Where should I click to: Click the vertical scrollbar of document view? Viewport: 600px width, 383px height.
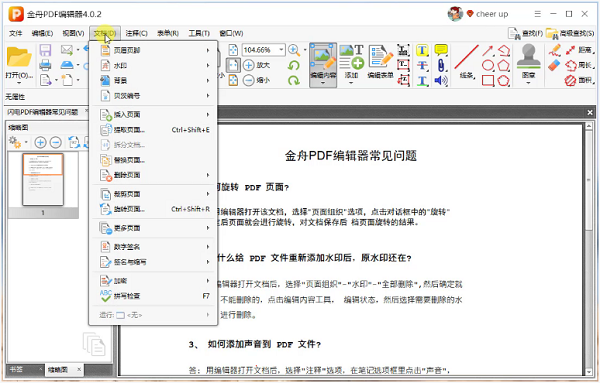click(x=589, y=249)
